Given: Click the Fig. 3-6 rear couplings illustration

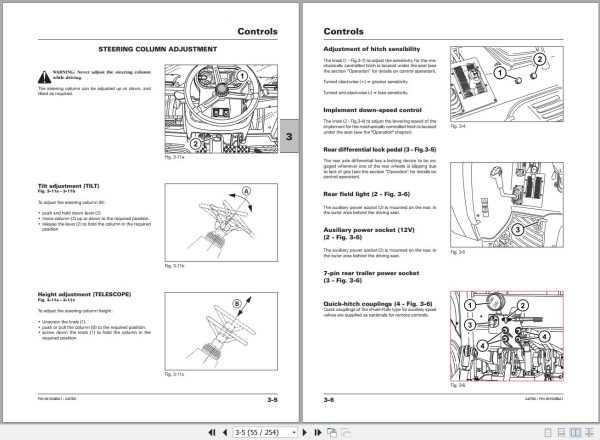Looking at the screenshot, I should (x=507, y=336).
